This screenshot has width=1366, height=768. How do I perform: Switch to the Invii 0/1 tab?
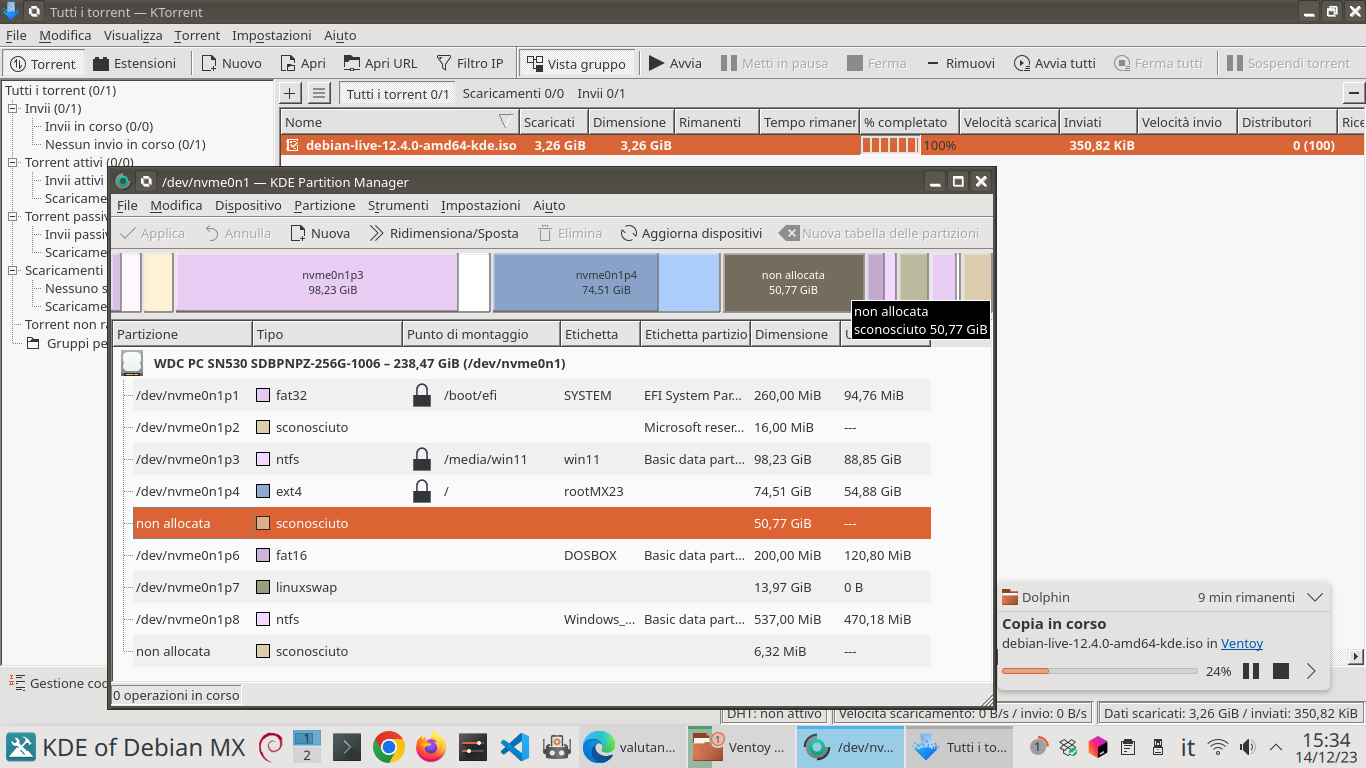tap(601, 93)
